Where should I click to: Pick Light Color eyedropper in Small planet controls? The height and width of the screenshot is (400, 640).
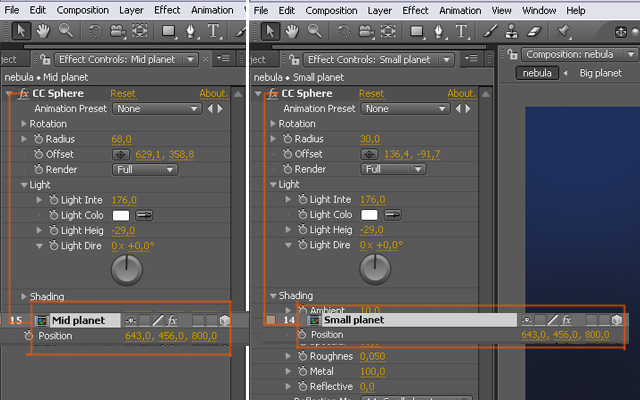(393, 214)
